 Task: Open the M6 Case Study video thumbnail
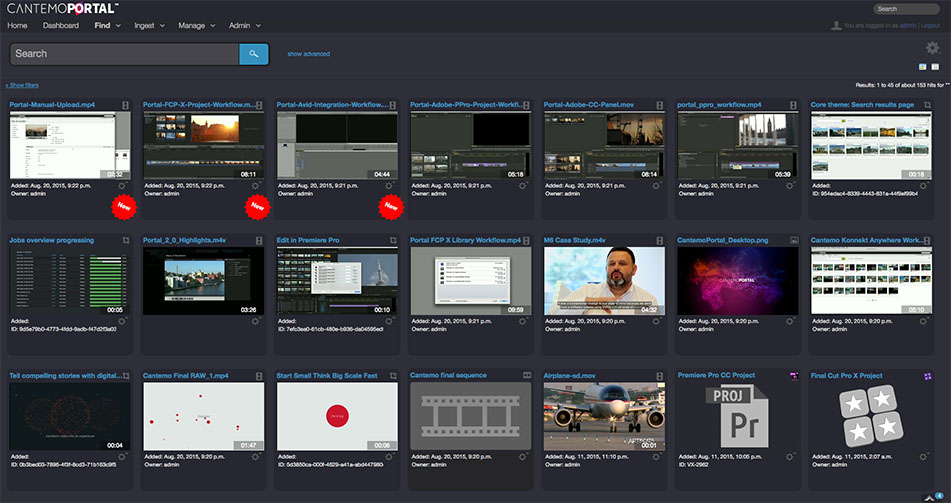pos(604,281)
